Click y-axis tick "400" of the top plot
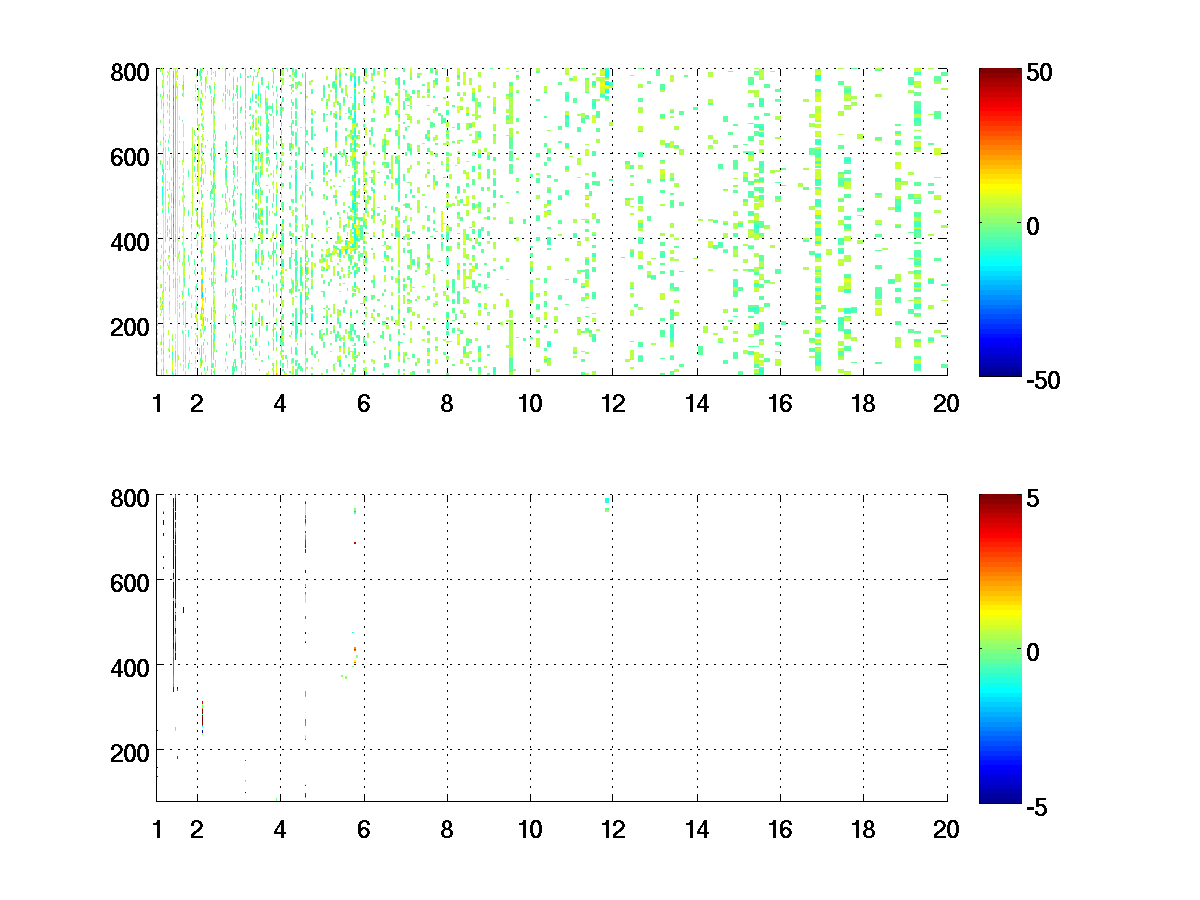 coord(130,241)
